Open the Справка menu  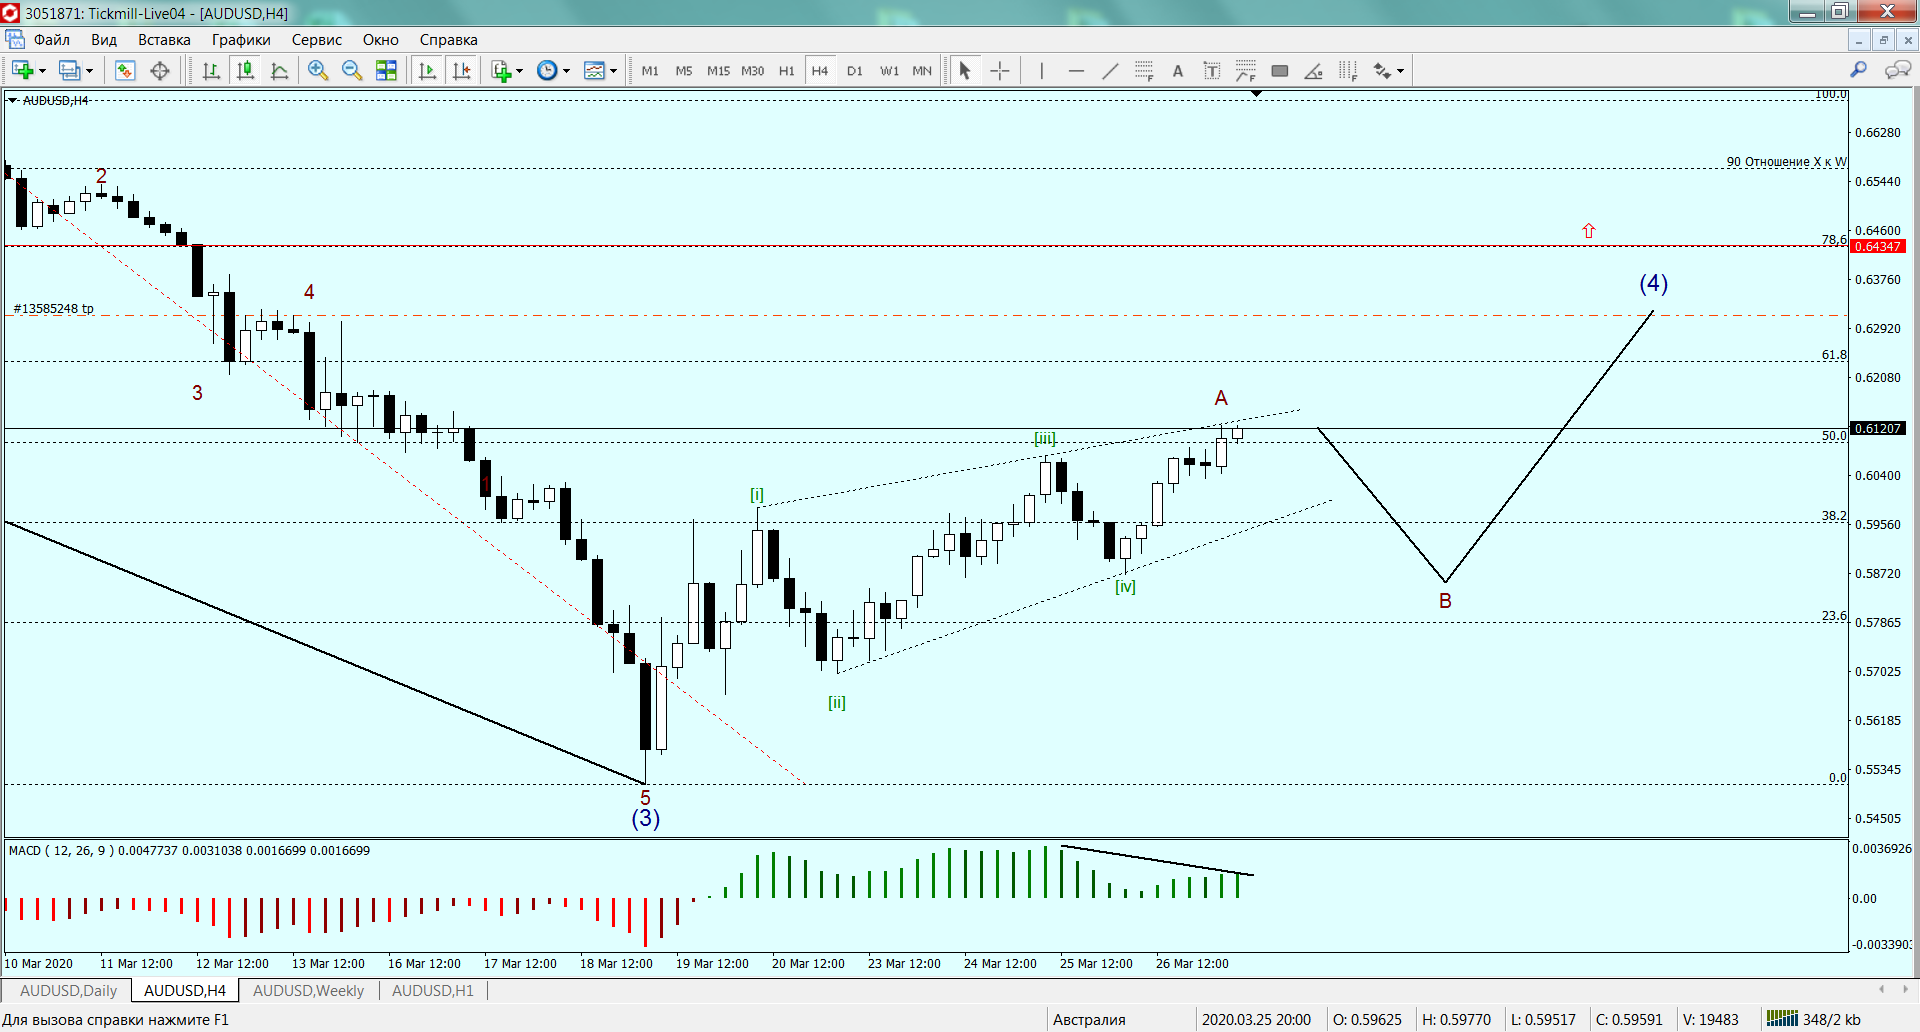[448, 40]
